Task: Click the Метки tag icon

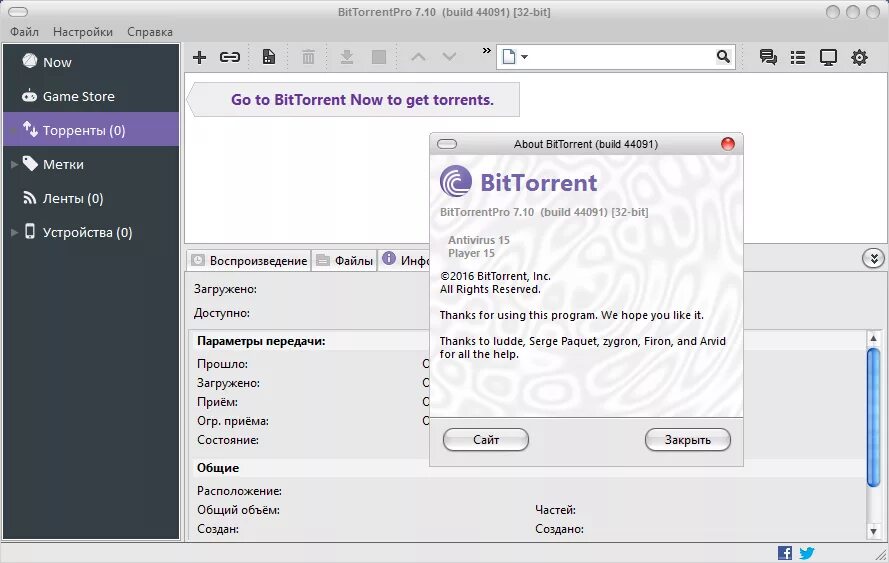Action: pos(30,163)
